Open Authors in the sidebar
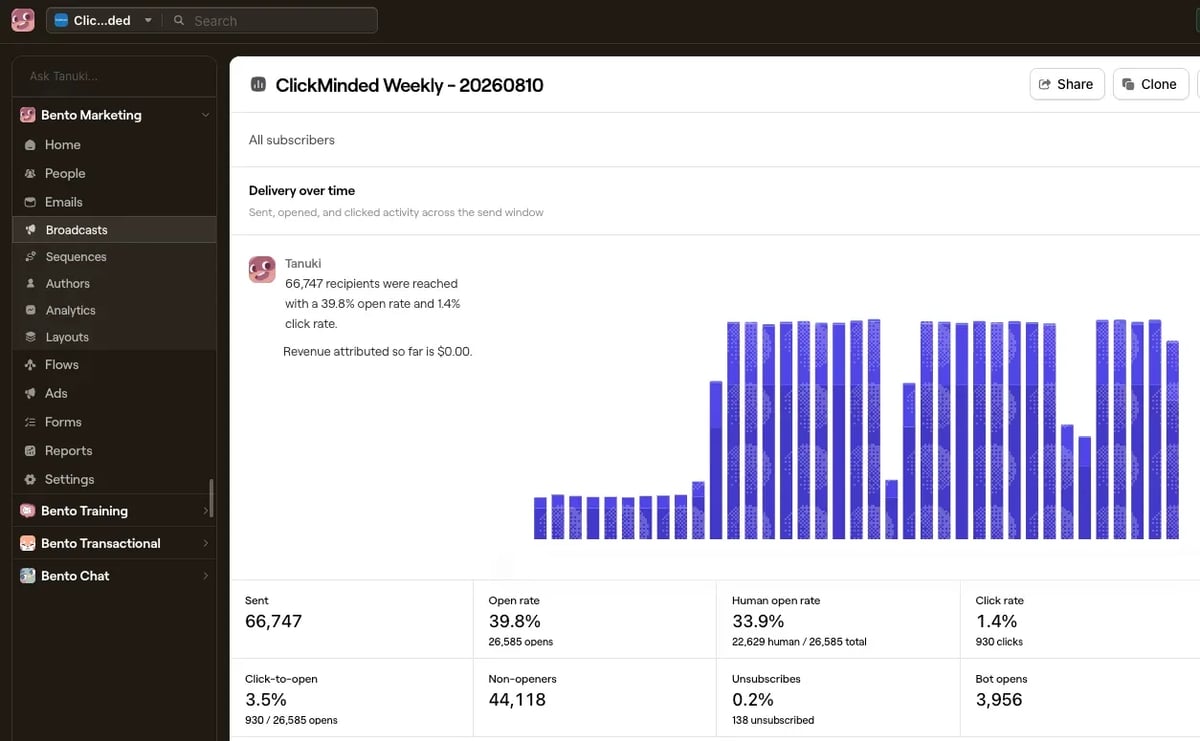Viewport: 1200px width, 741px height. point(114,284)
